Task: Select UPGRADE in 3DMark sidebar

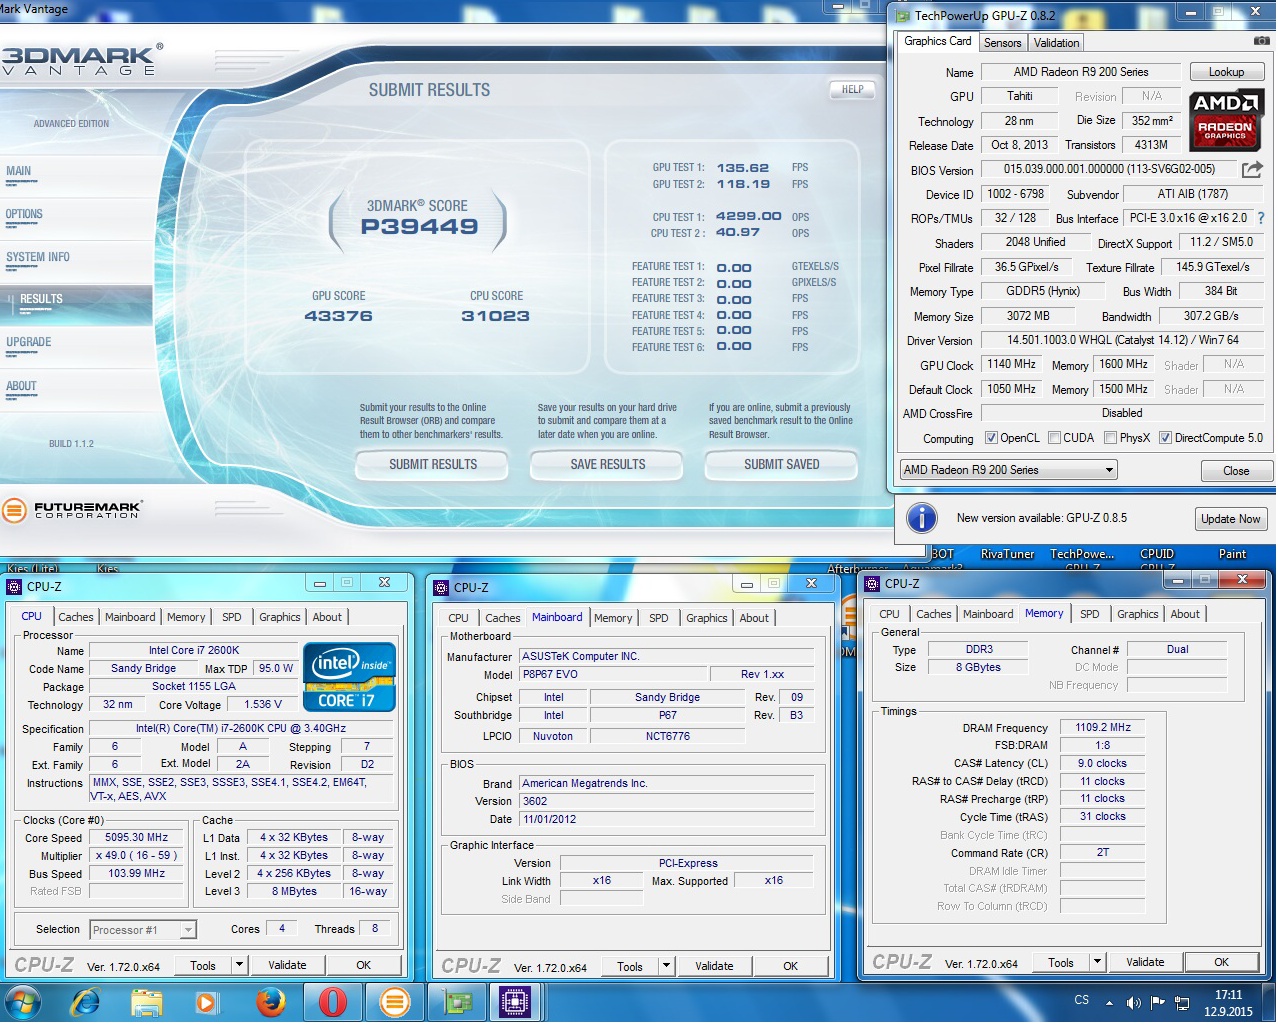Action: coord(28,342)
